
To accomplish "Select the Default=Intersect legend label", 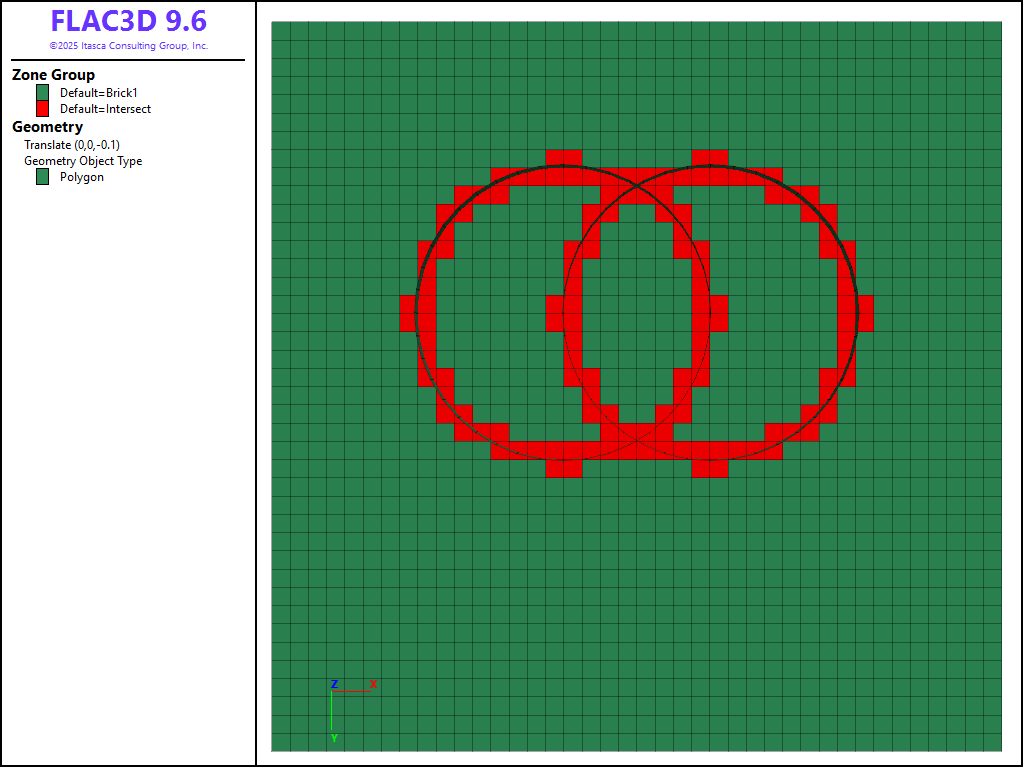I will (105, 109).
